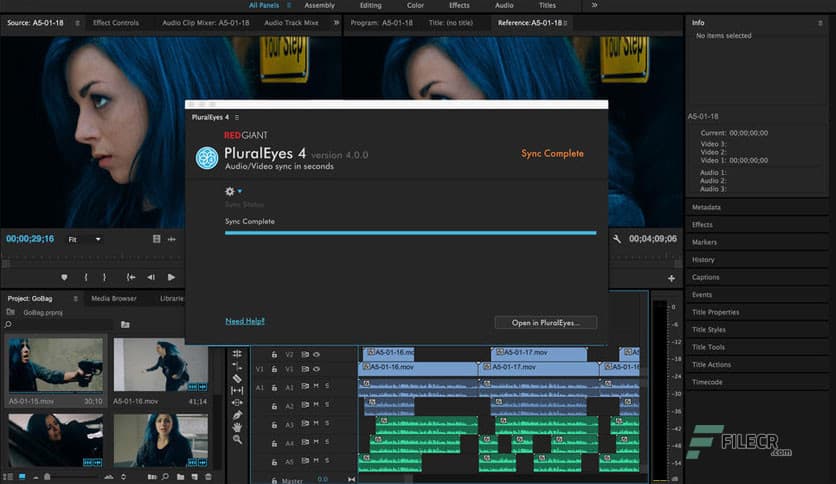Open PluralEyes gear settings dropdown

pyautogui.click(x=232, y=191)
